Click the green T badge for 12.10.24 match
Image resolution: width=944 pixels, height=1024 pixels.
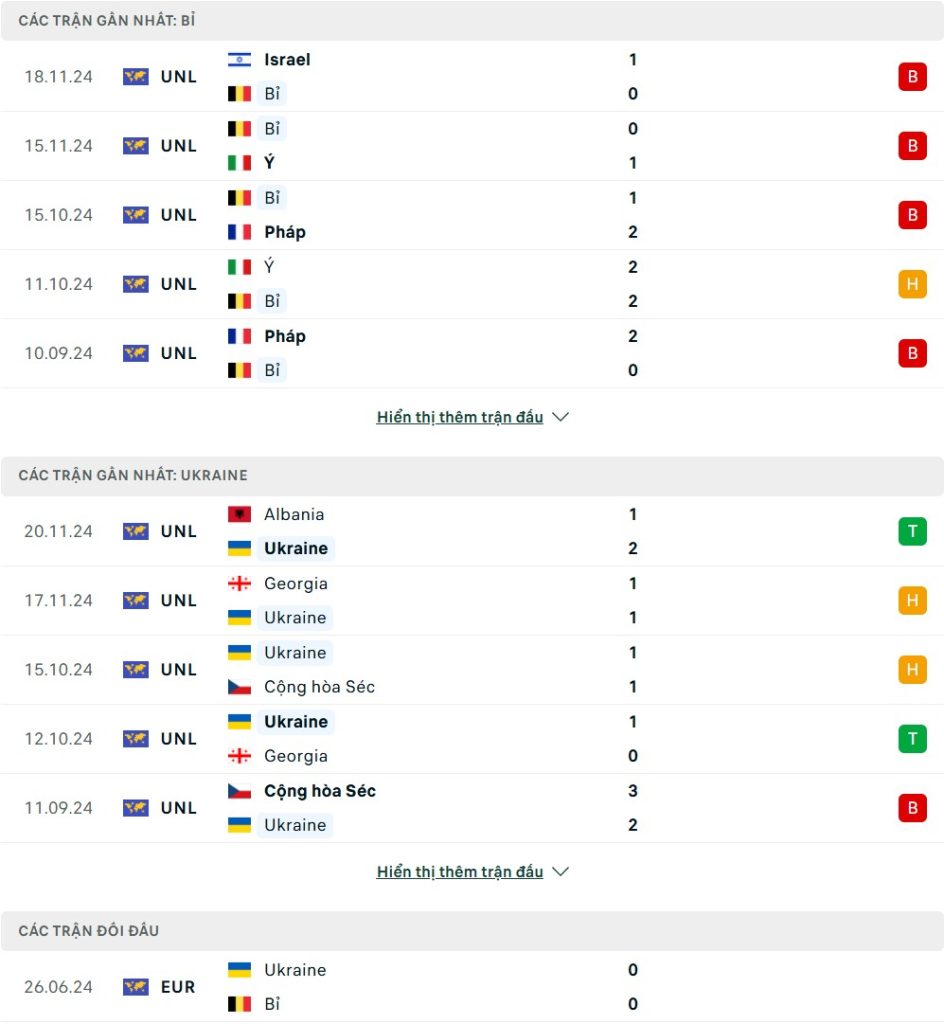(912, 739)
